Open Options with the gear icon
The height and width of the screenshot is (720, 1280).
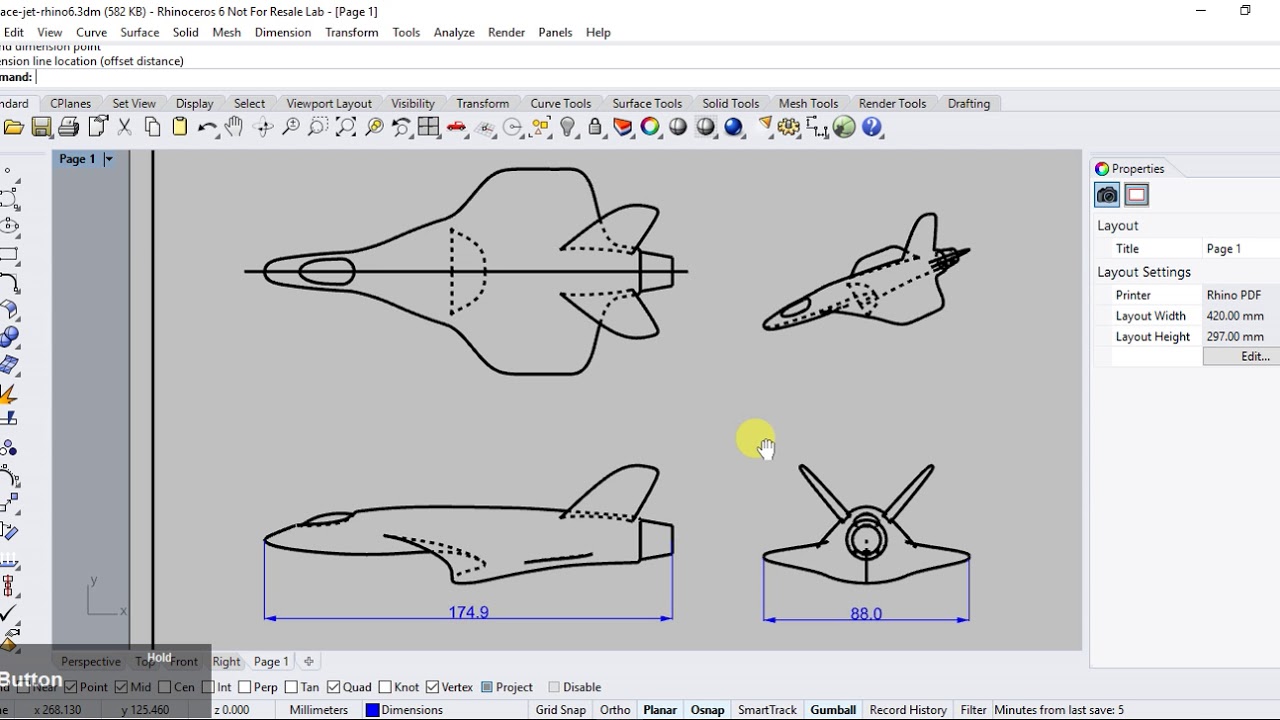tap(789, 127)
